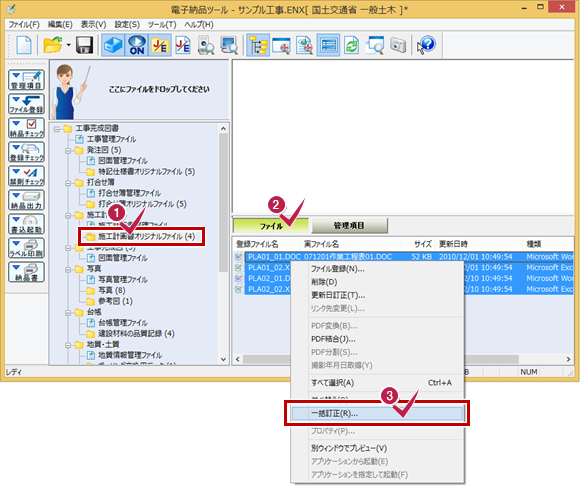580x488 pixels.
Task: Toggle checkbox beside PLA02_02 file row
Action: pyautogui.click(x=239, y=289)
